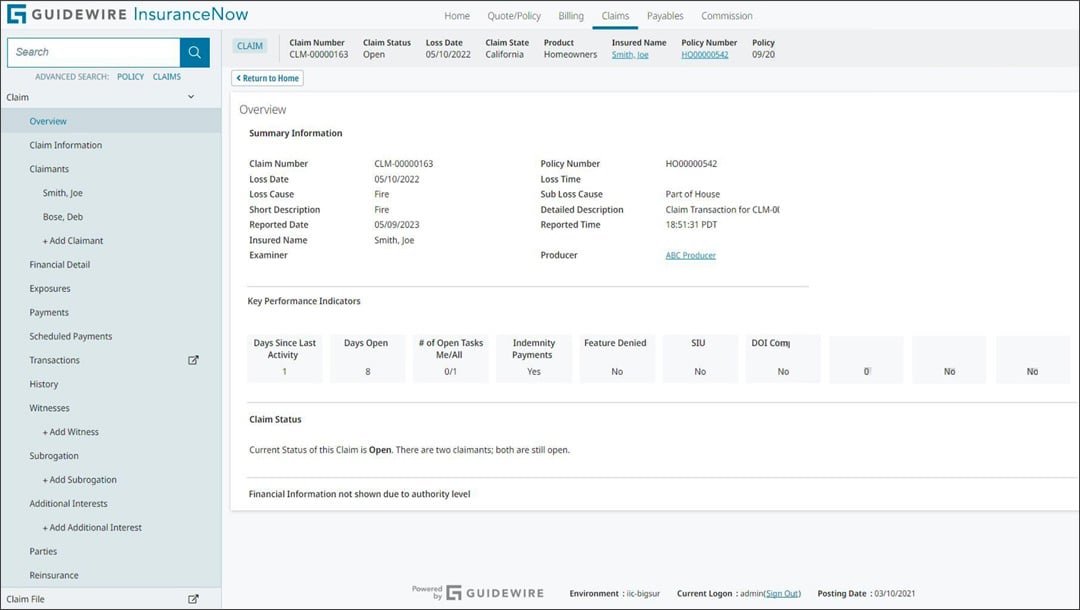Screen dimensions: 1080x610
Task: Open the Quote/Policy menu item
Action: 513,16
